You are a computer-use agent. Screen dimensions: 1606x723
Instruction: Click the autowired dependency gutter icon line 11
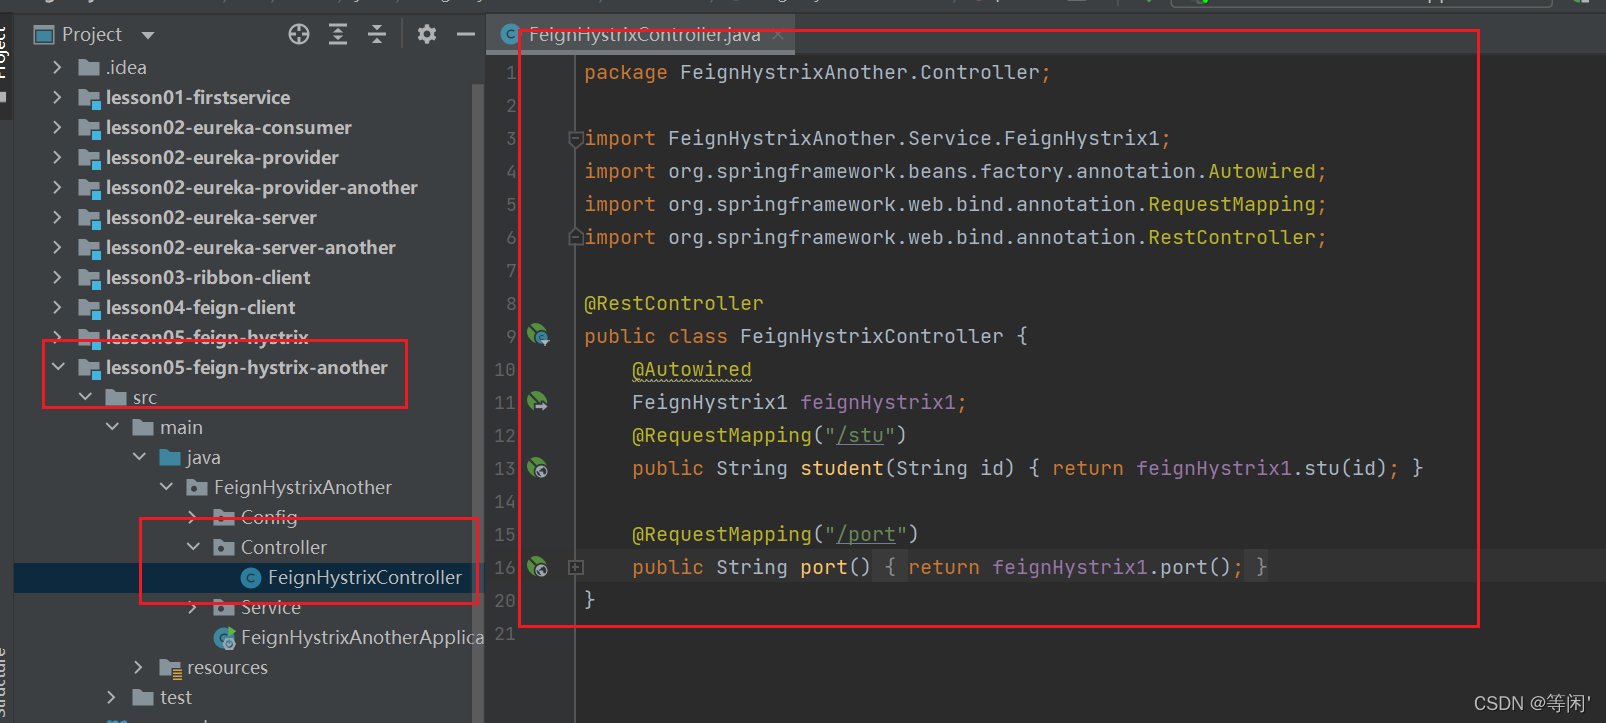coord(538,402)
